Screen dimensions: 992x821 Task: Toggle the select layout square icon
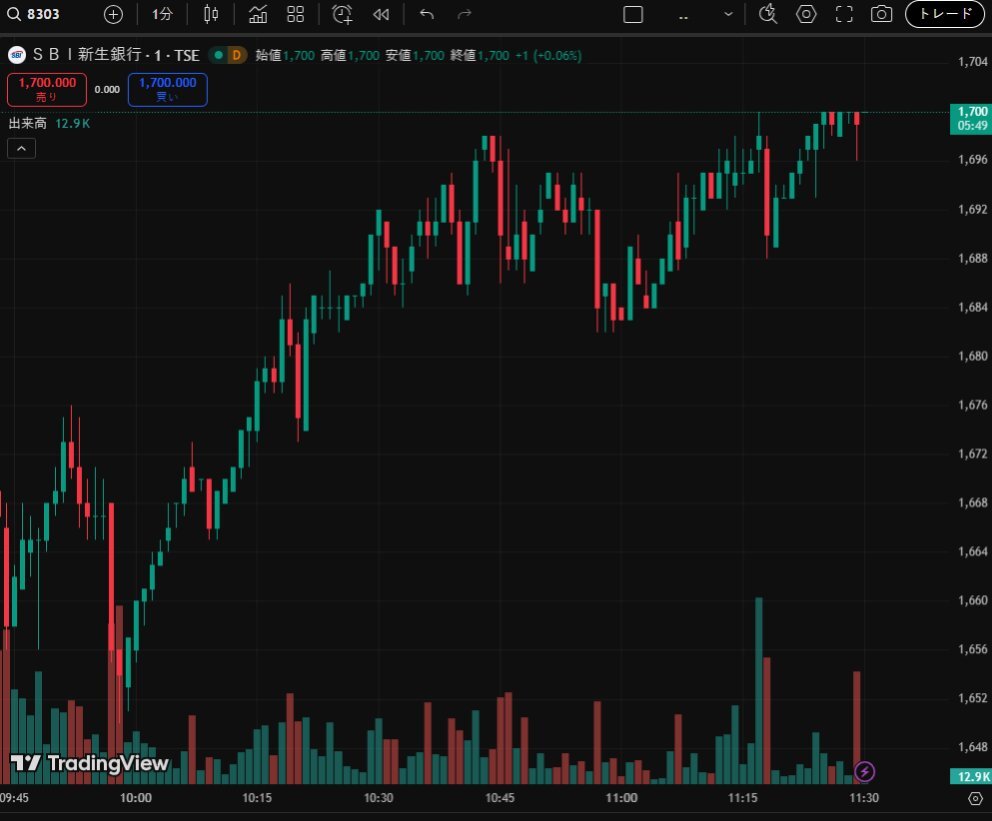[x=632, y=14]
